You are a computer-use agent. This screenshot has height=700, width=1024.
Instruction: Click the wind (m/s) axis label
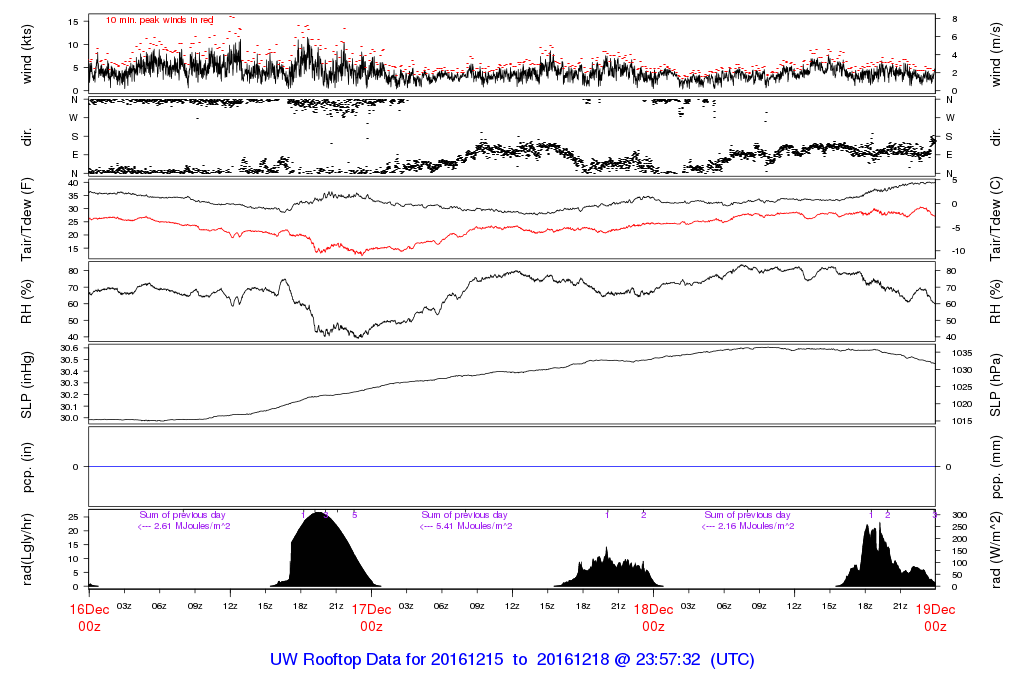point(997,52)
